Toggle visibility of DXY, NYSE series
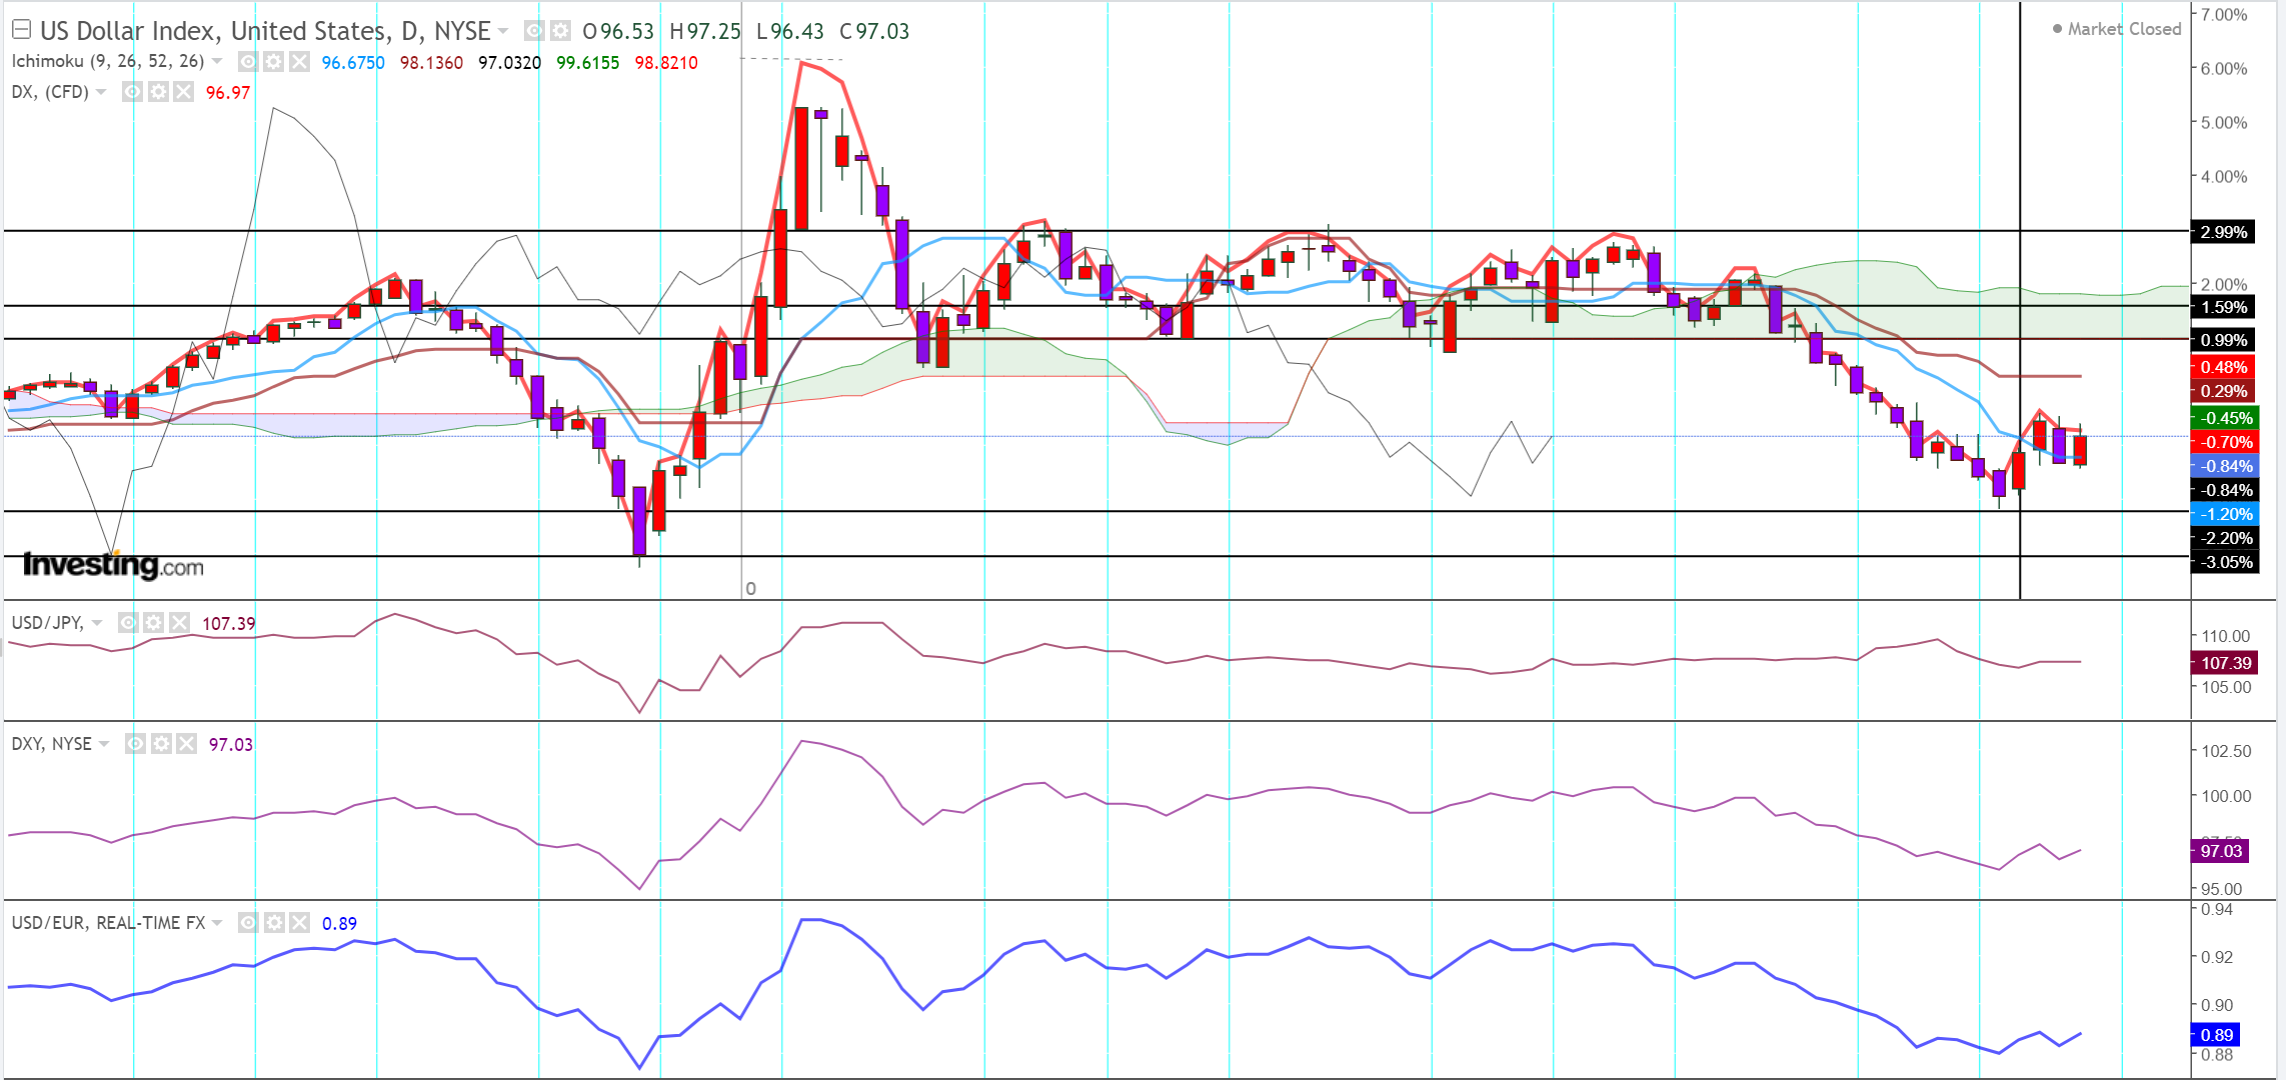This screenshot has width=2288, height=1080. 135,744
